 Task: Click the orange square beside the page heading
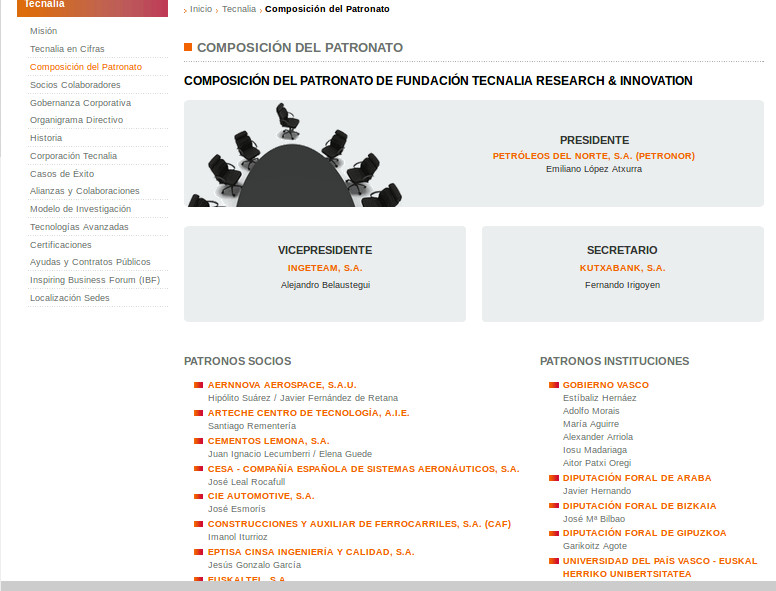[x=188, y=47]
